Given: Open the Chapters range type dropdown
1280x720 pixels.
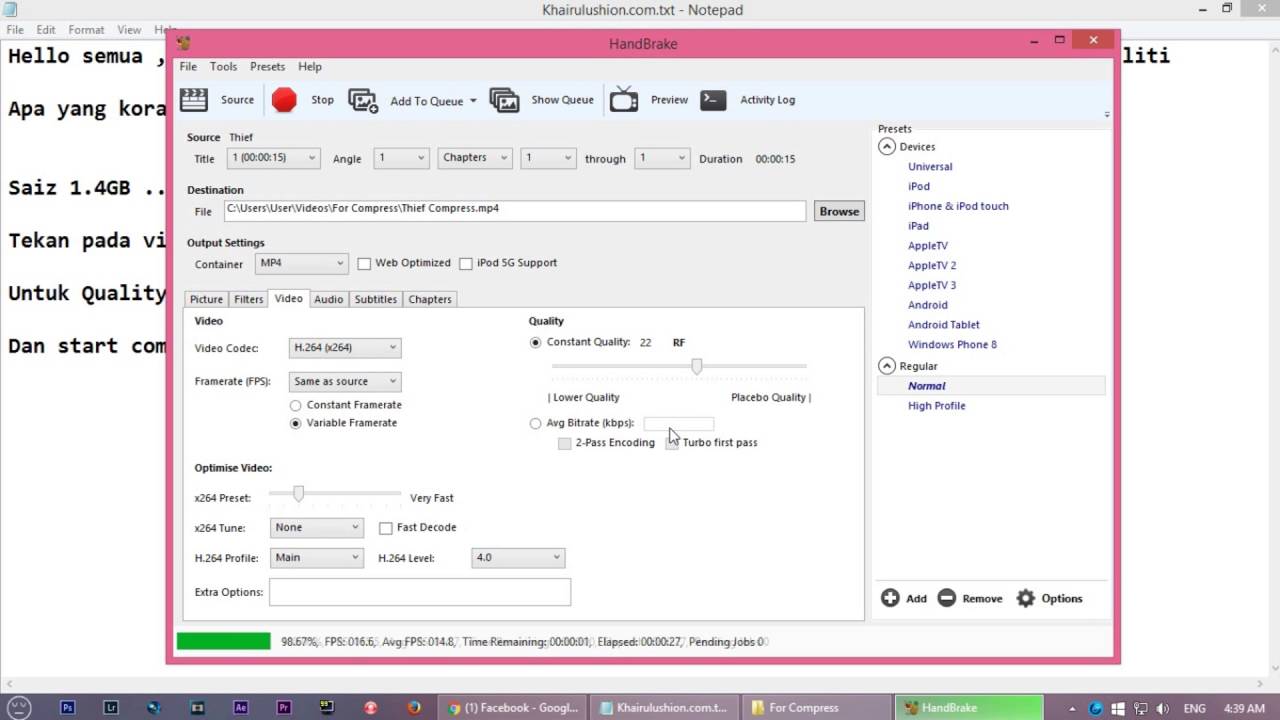Looking at the screenshot, I should pyautogui.click(x=474, y=158).
